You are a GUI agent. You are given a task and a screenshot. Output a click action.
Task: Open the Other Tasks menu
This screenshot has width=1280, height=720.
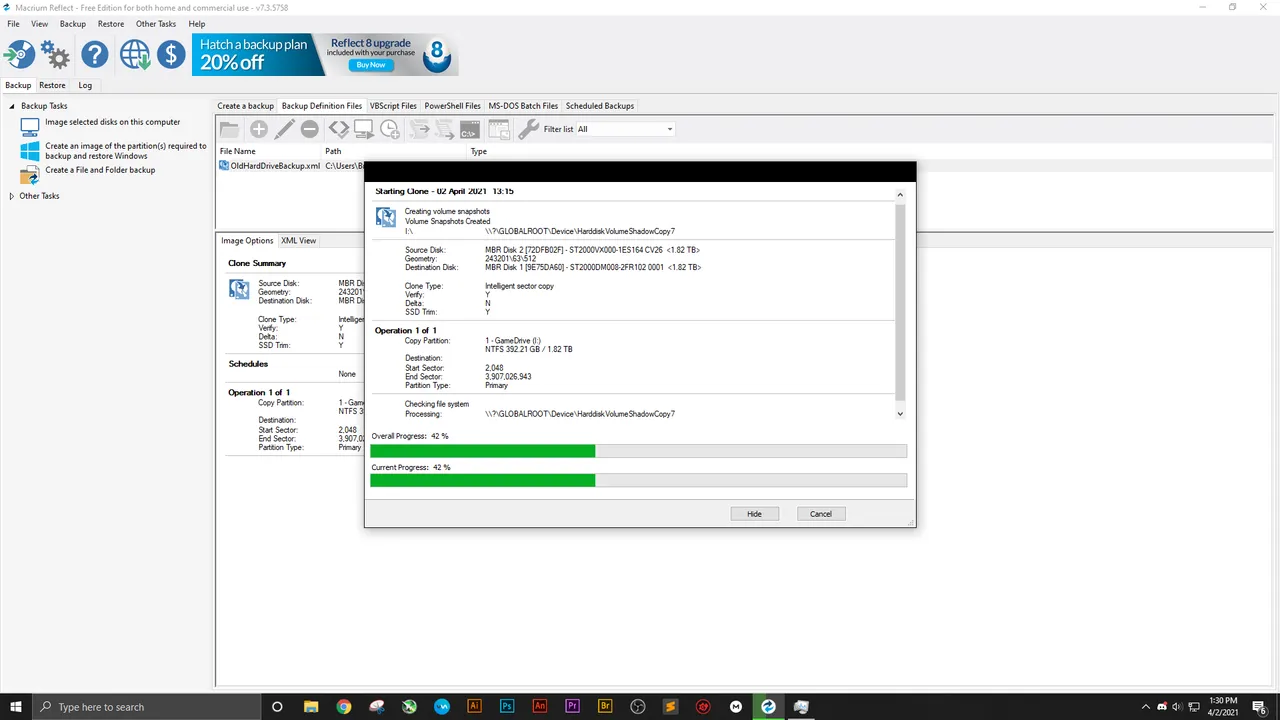[x=156, y=24]
